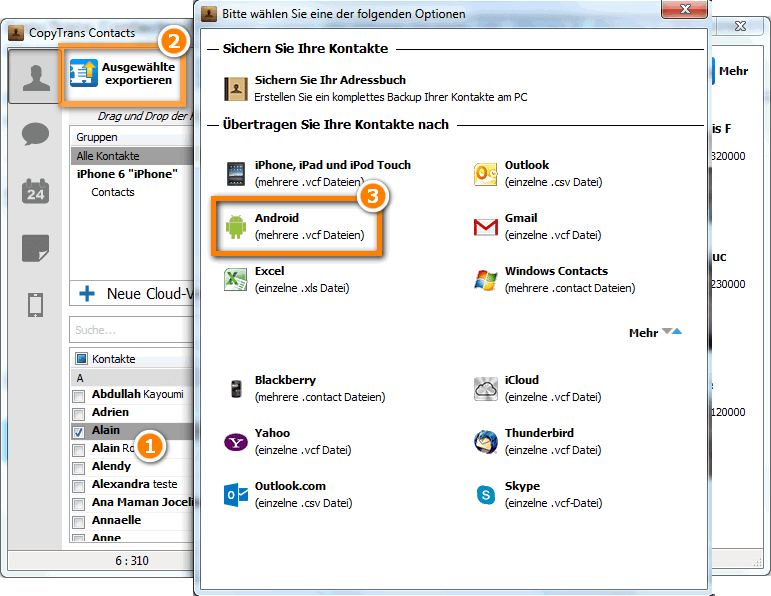Image resolution: width=771 pixels, height=596 pixels.
Task: Open the device phone sidebar icon
Action: coord(35,305)
